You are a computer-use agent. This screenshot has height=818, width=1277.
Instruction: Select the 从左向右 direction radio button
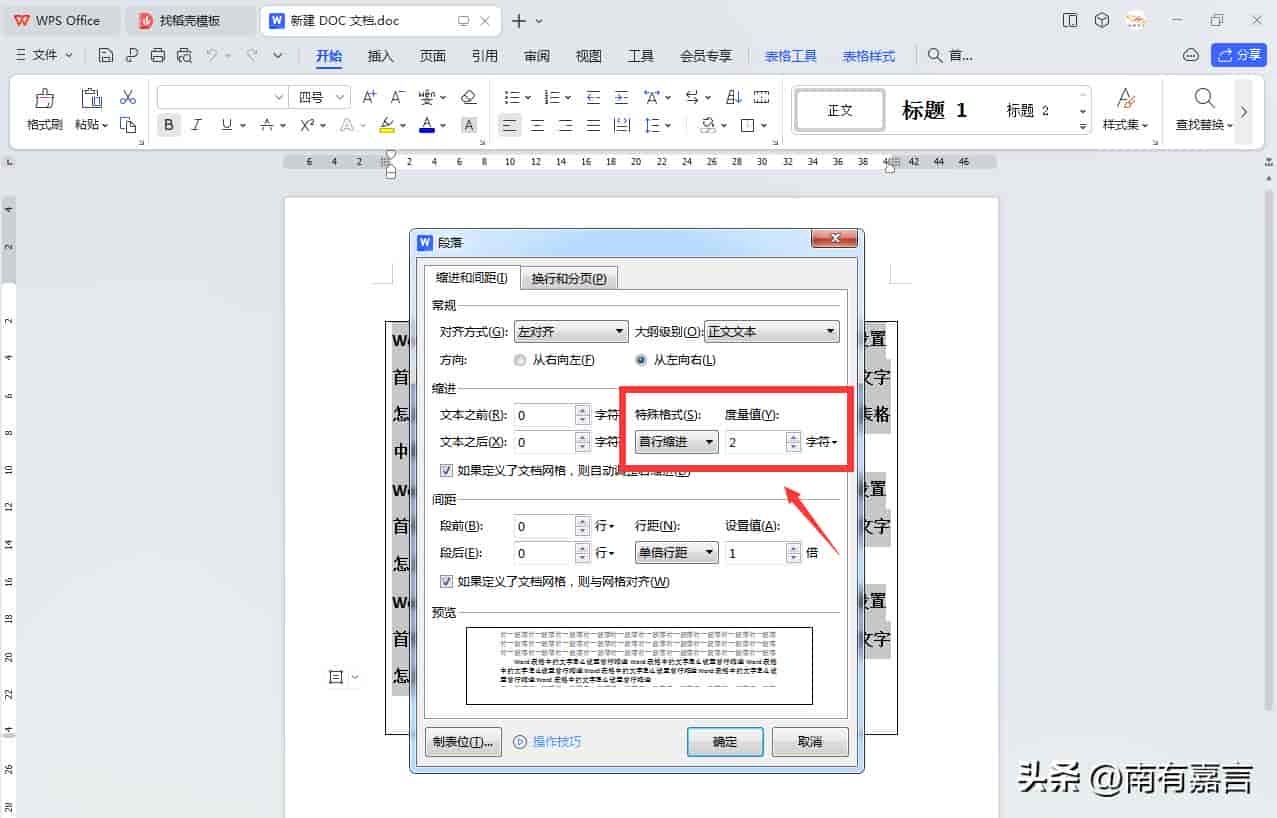641,360
